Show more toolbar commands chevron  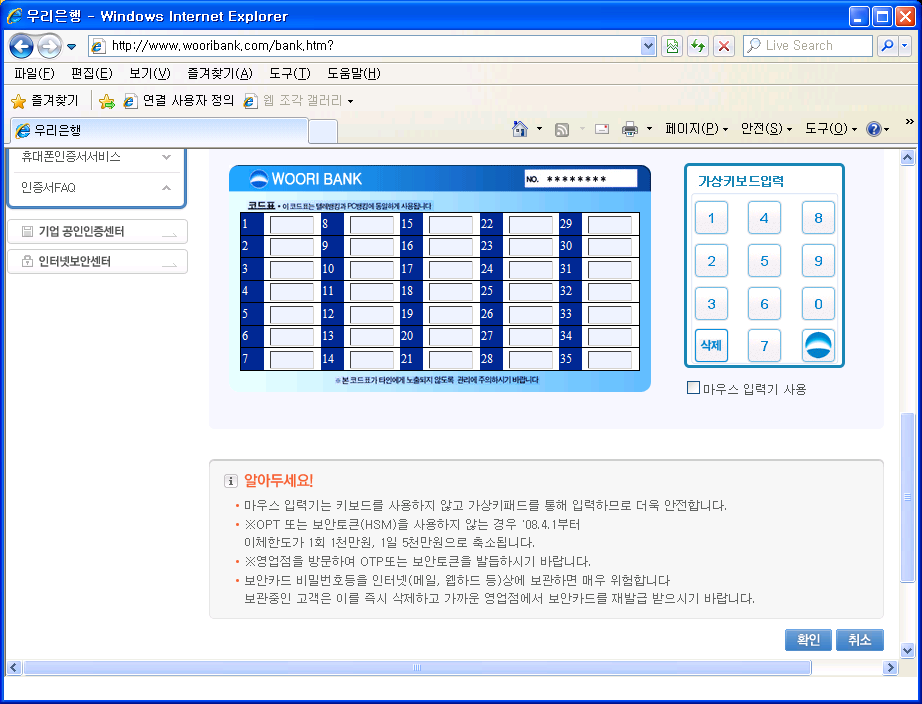click(910, 122)
